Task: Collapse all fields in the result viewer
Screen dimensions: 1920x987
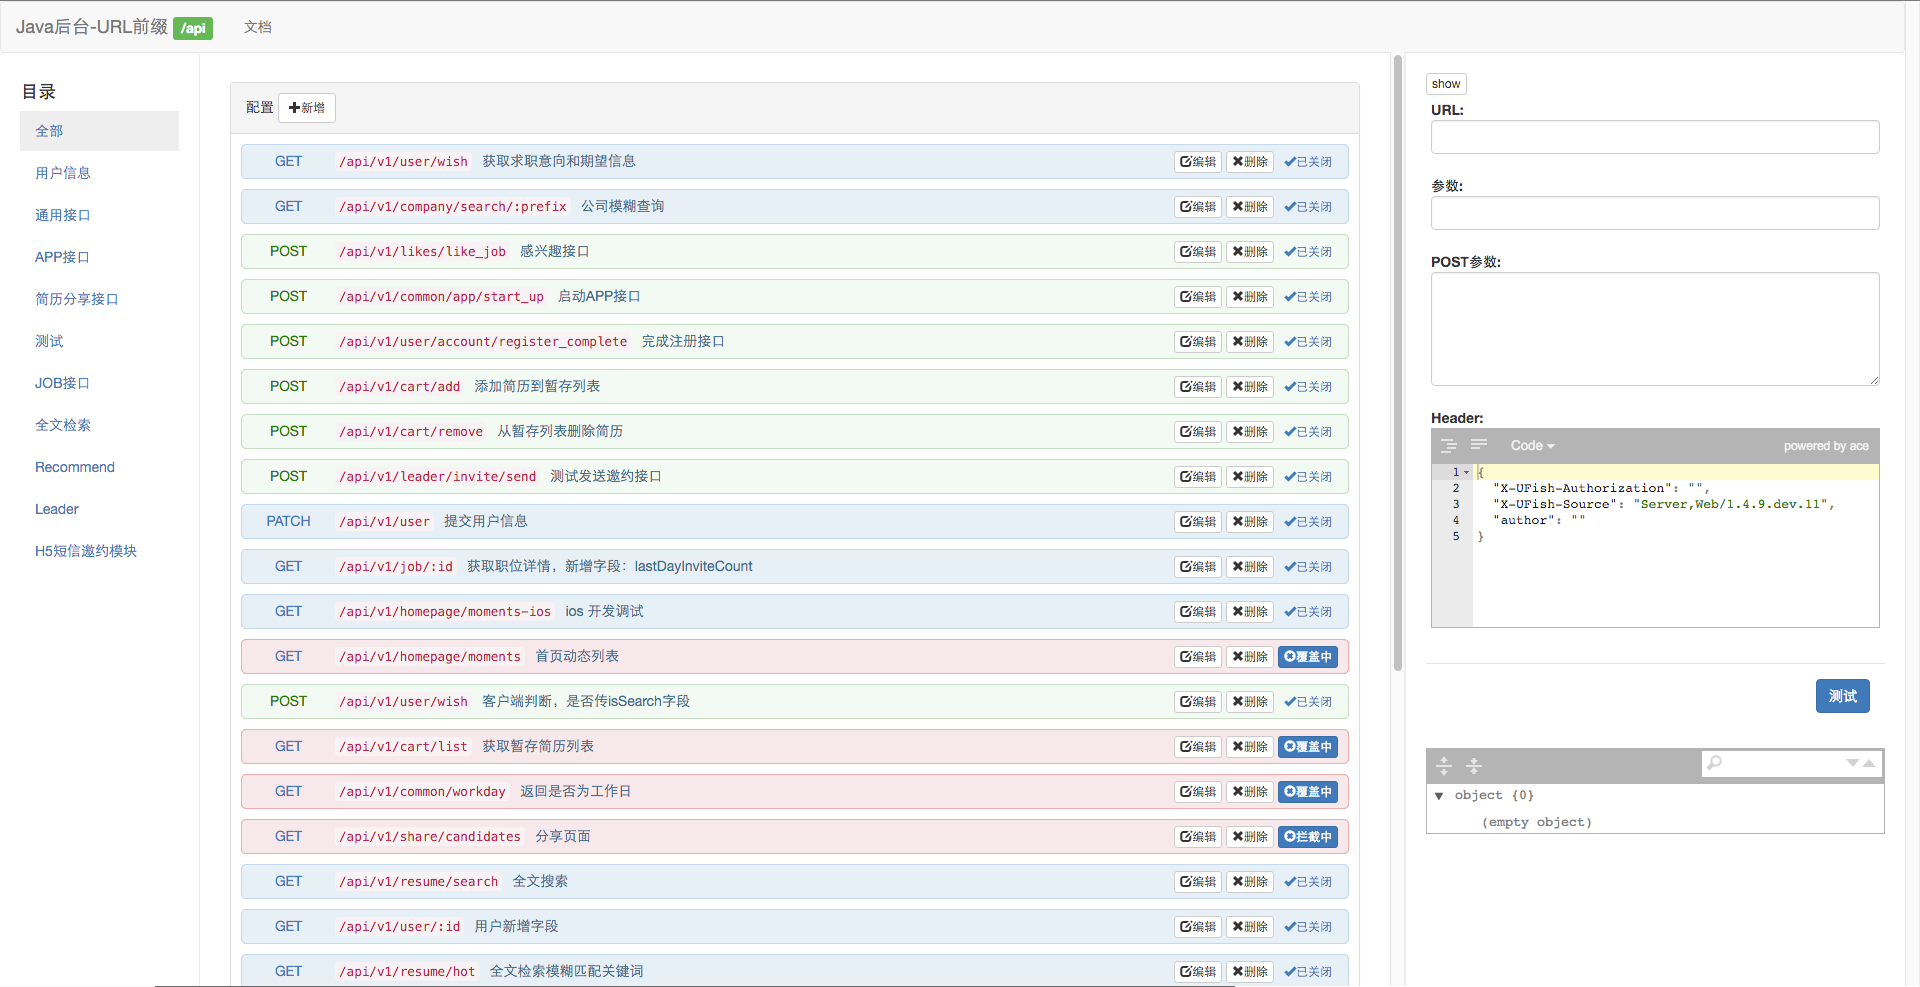Action: tap(1474, 766)
